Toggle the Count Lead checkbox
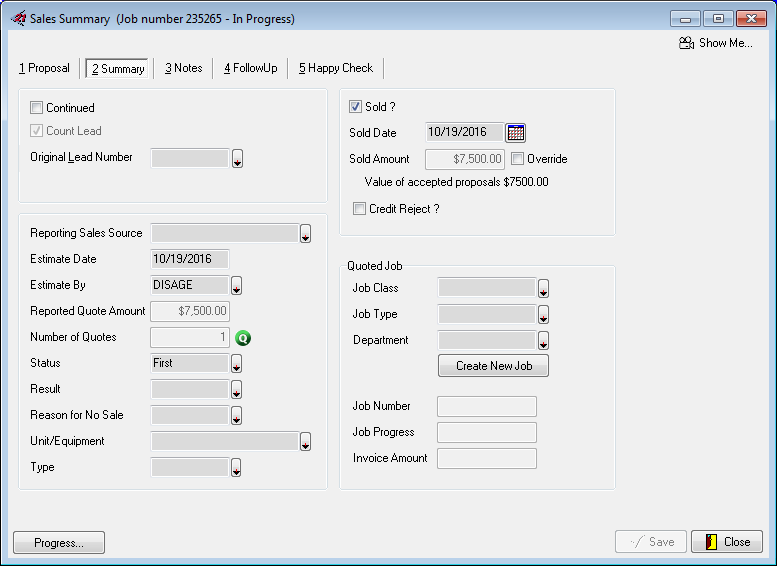 pos(36,131)
